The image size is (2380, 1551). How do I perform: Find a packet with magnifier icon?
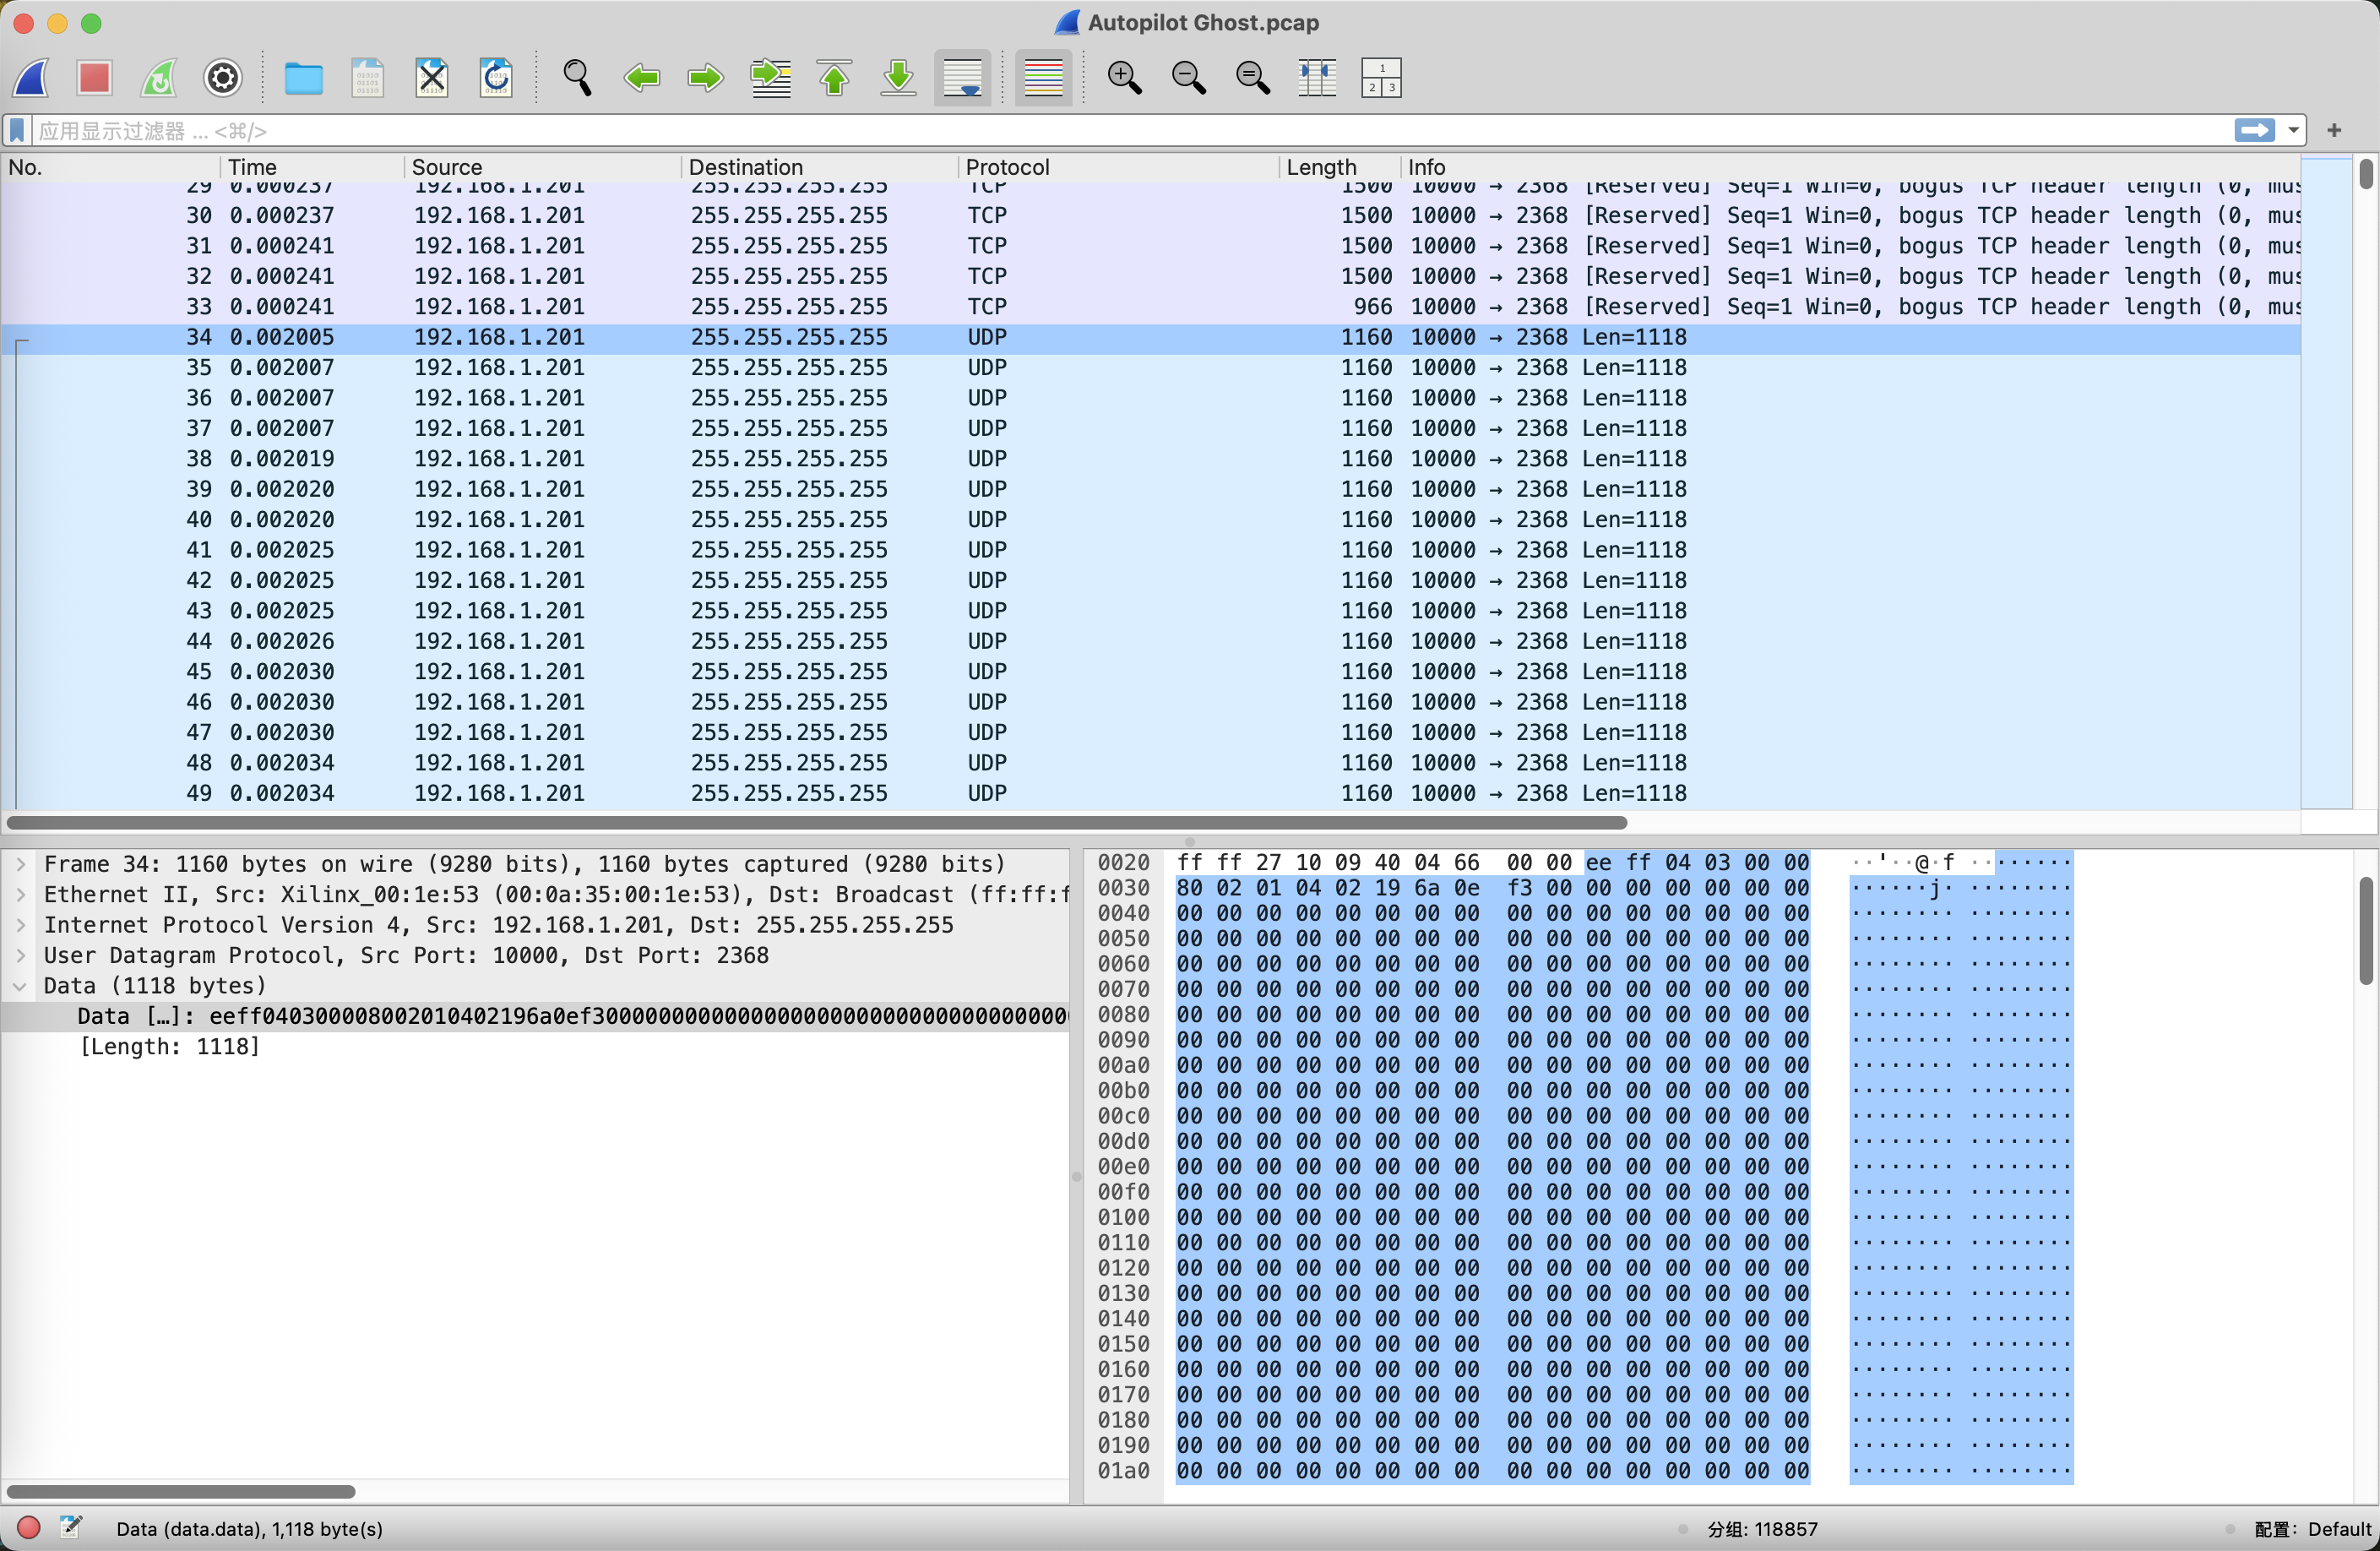(x=577, y=77)
